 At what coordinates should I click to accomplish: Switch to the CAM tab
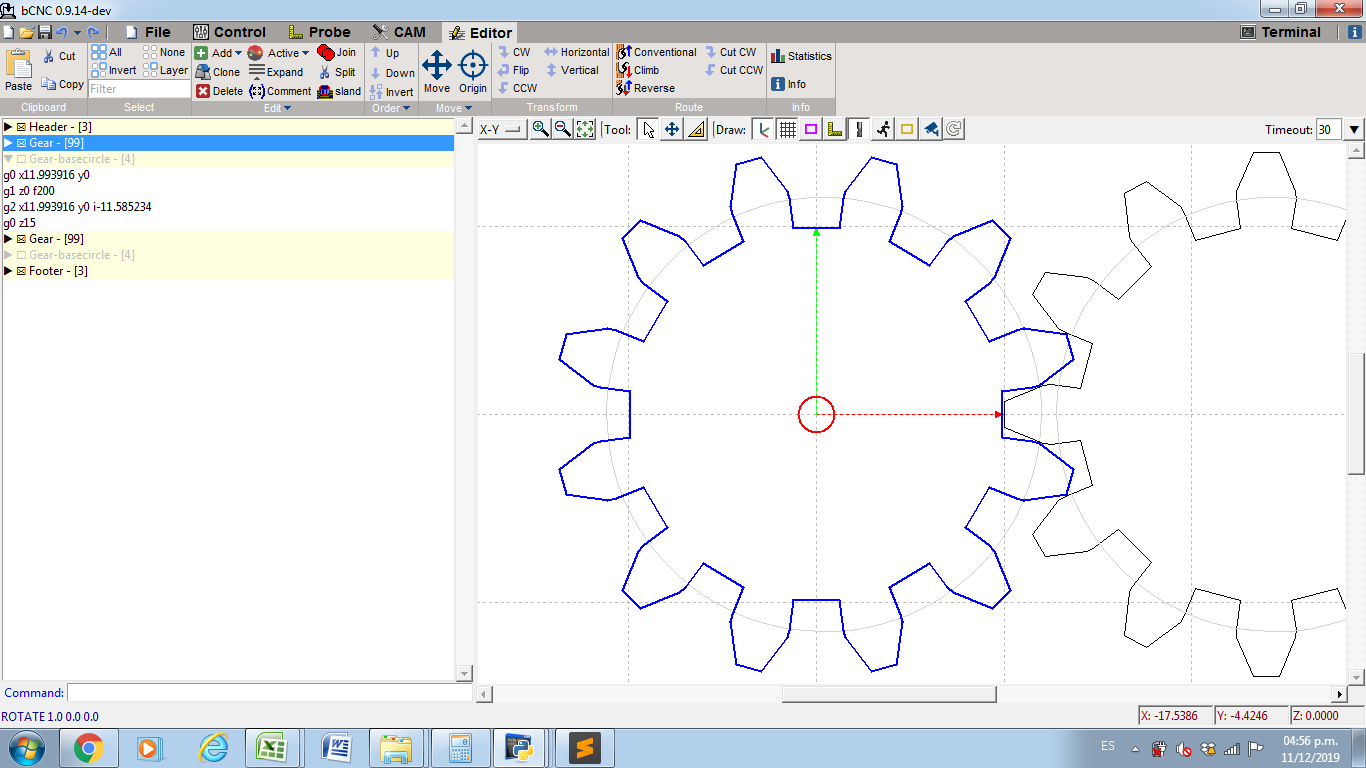(x=399, y=32)
